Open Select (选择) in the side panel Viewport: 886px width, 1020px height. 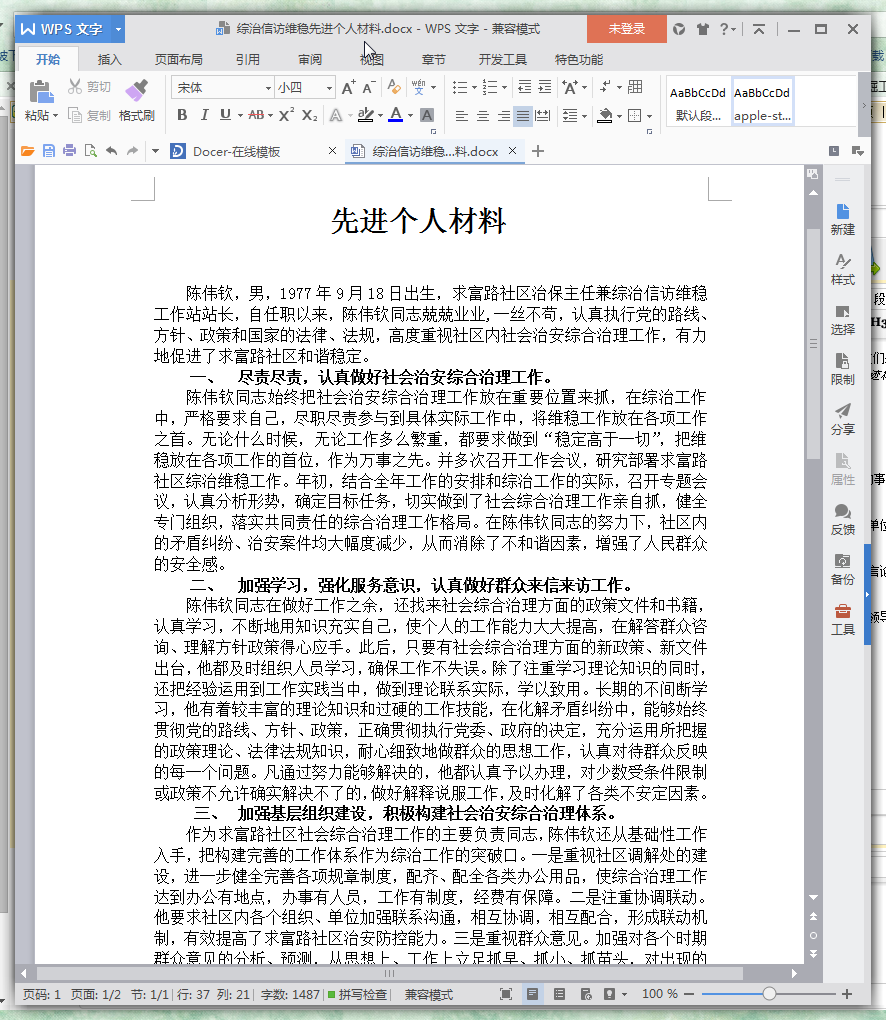842,319
